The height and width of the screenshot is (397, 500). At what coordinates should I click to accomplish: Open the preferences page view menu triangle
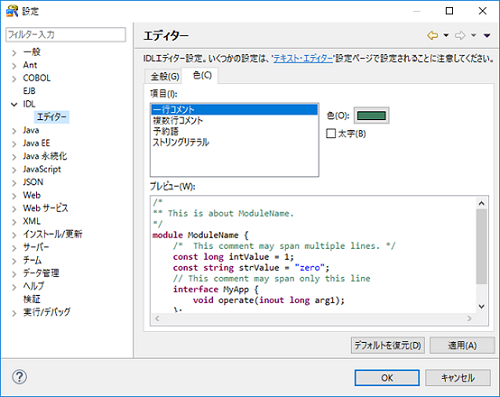487,35
